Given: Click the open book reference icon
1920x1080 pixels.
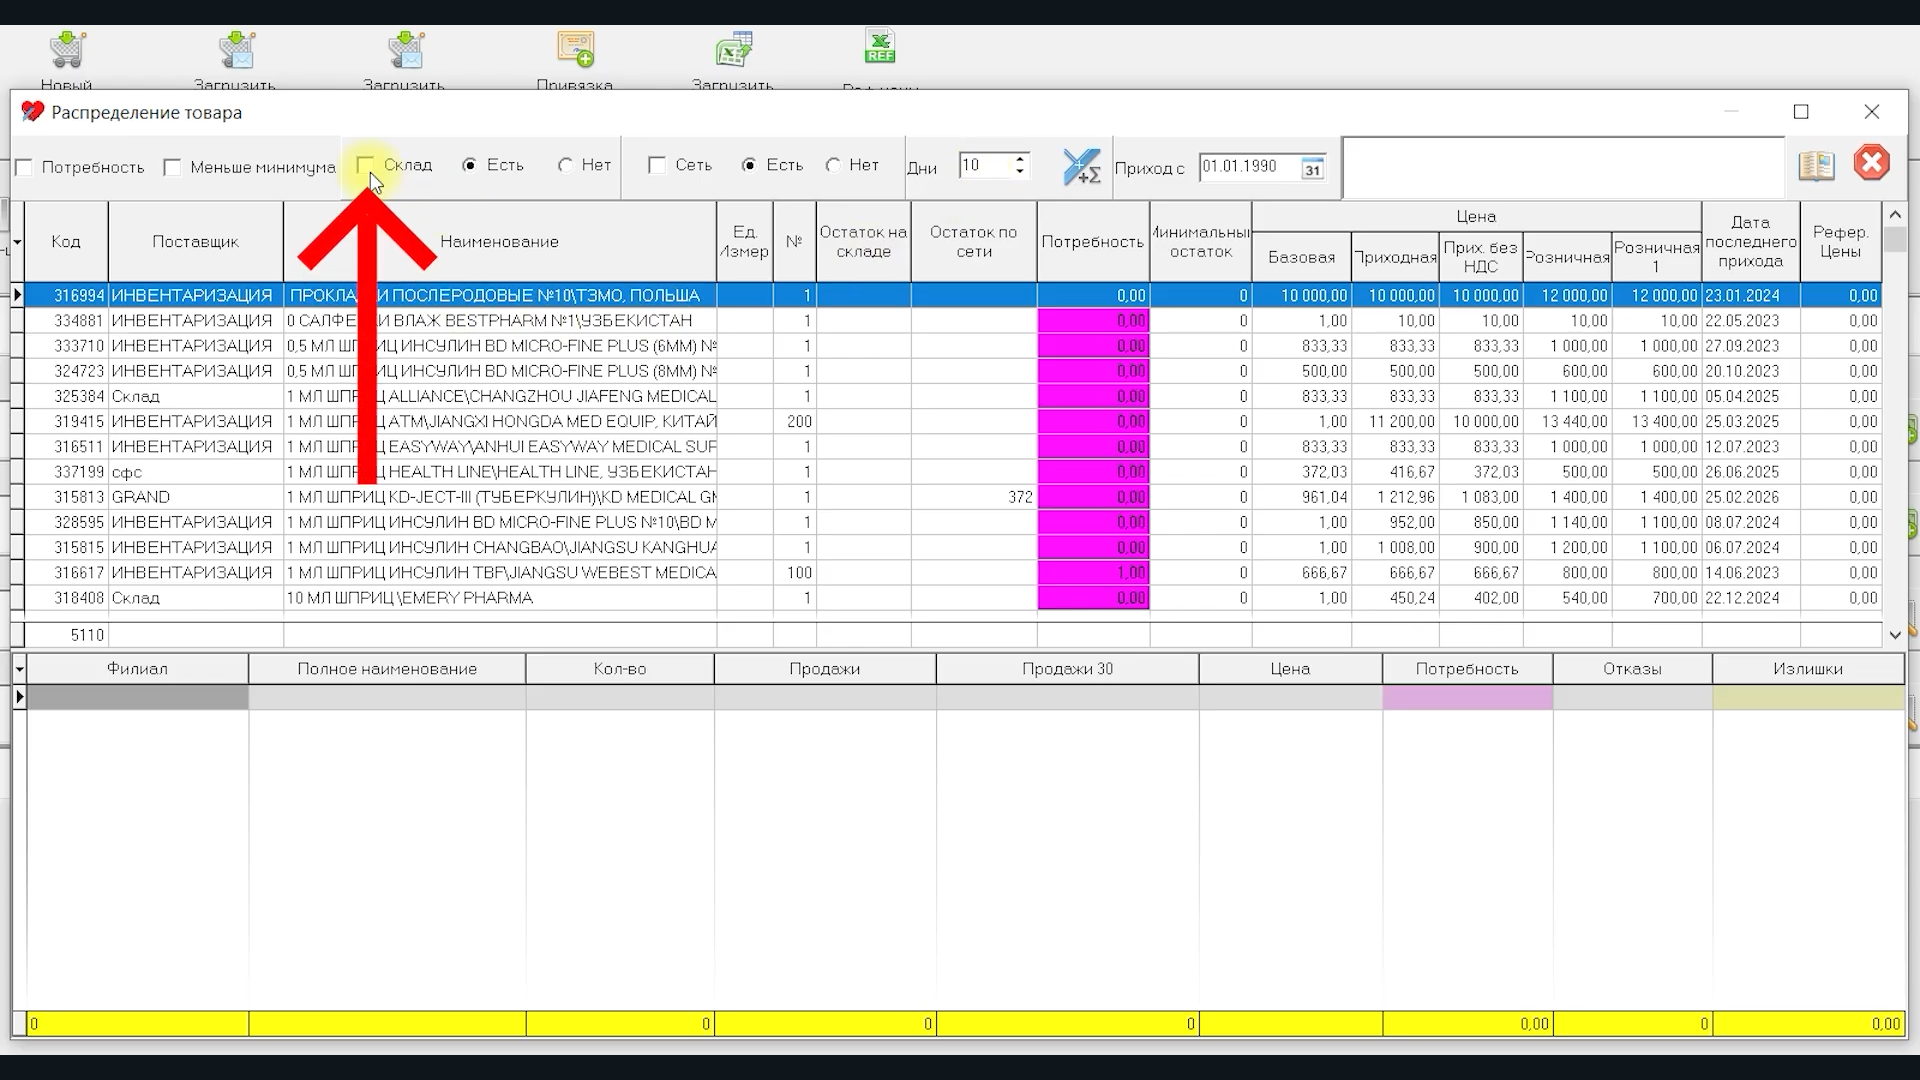Looking at the screenshot, I should coord(1816,165).
